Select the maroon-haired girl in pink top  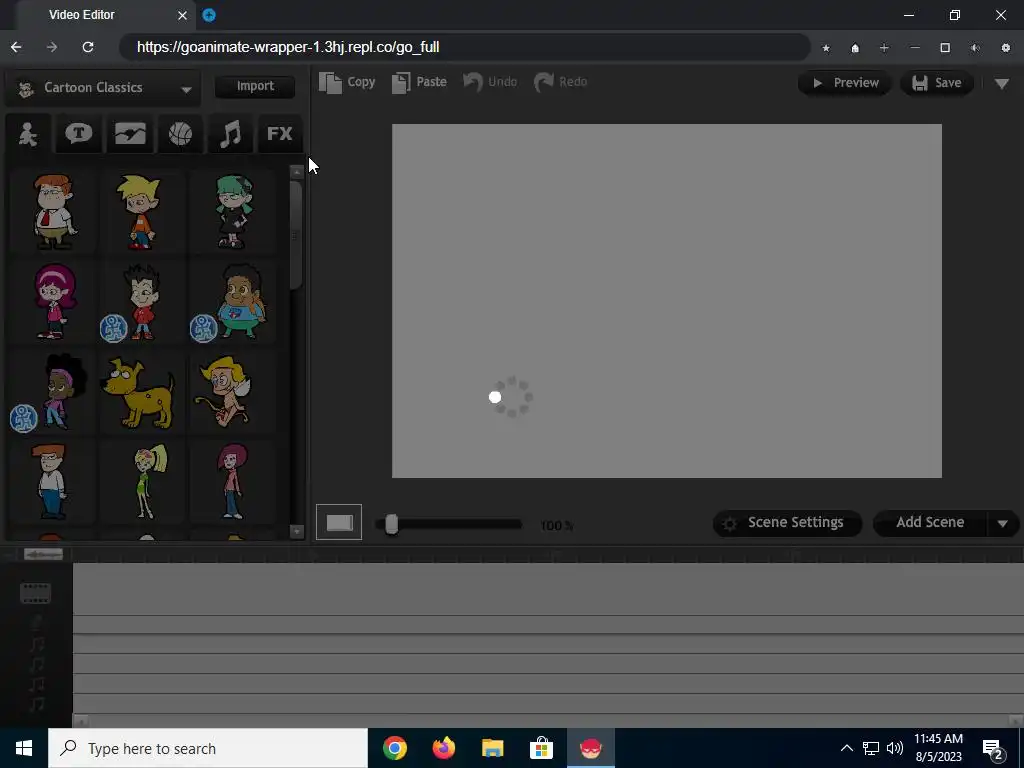pyautogui.click(x=232, y=481)
